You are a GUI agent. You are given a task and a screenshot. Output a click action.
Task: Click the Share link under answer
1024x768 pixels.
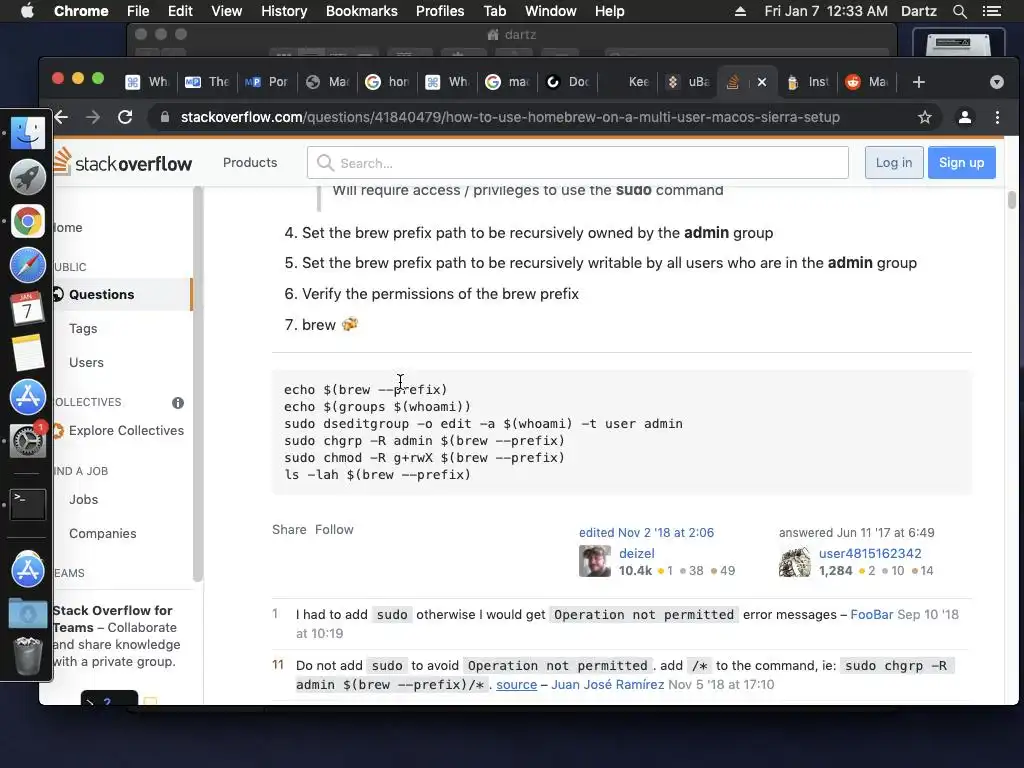(x=289, y=530)
